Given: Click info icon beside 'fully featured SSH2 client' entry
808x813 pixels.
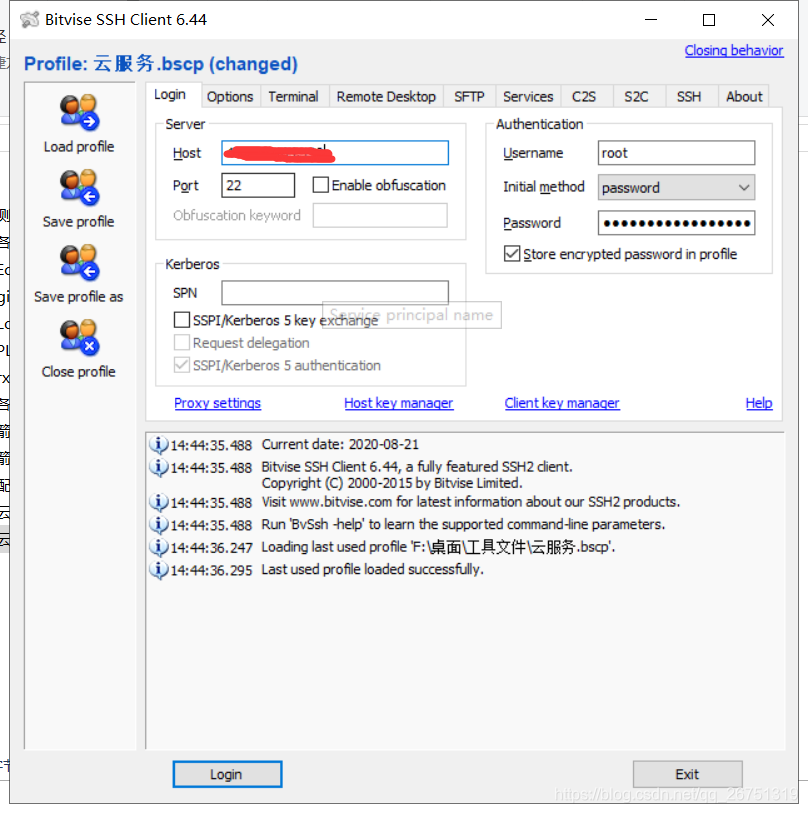Looking at the screenshot, I should [159, 467].
